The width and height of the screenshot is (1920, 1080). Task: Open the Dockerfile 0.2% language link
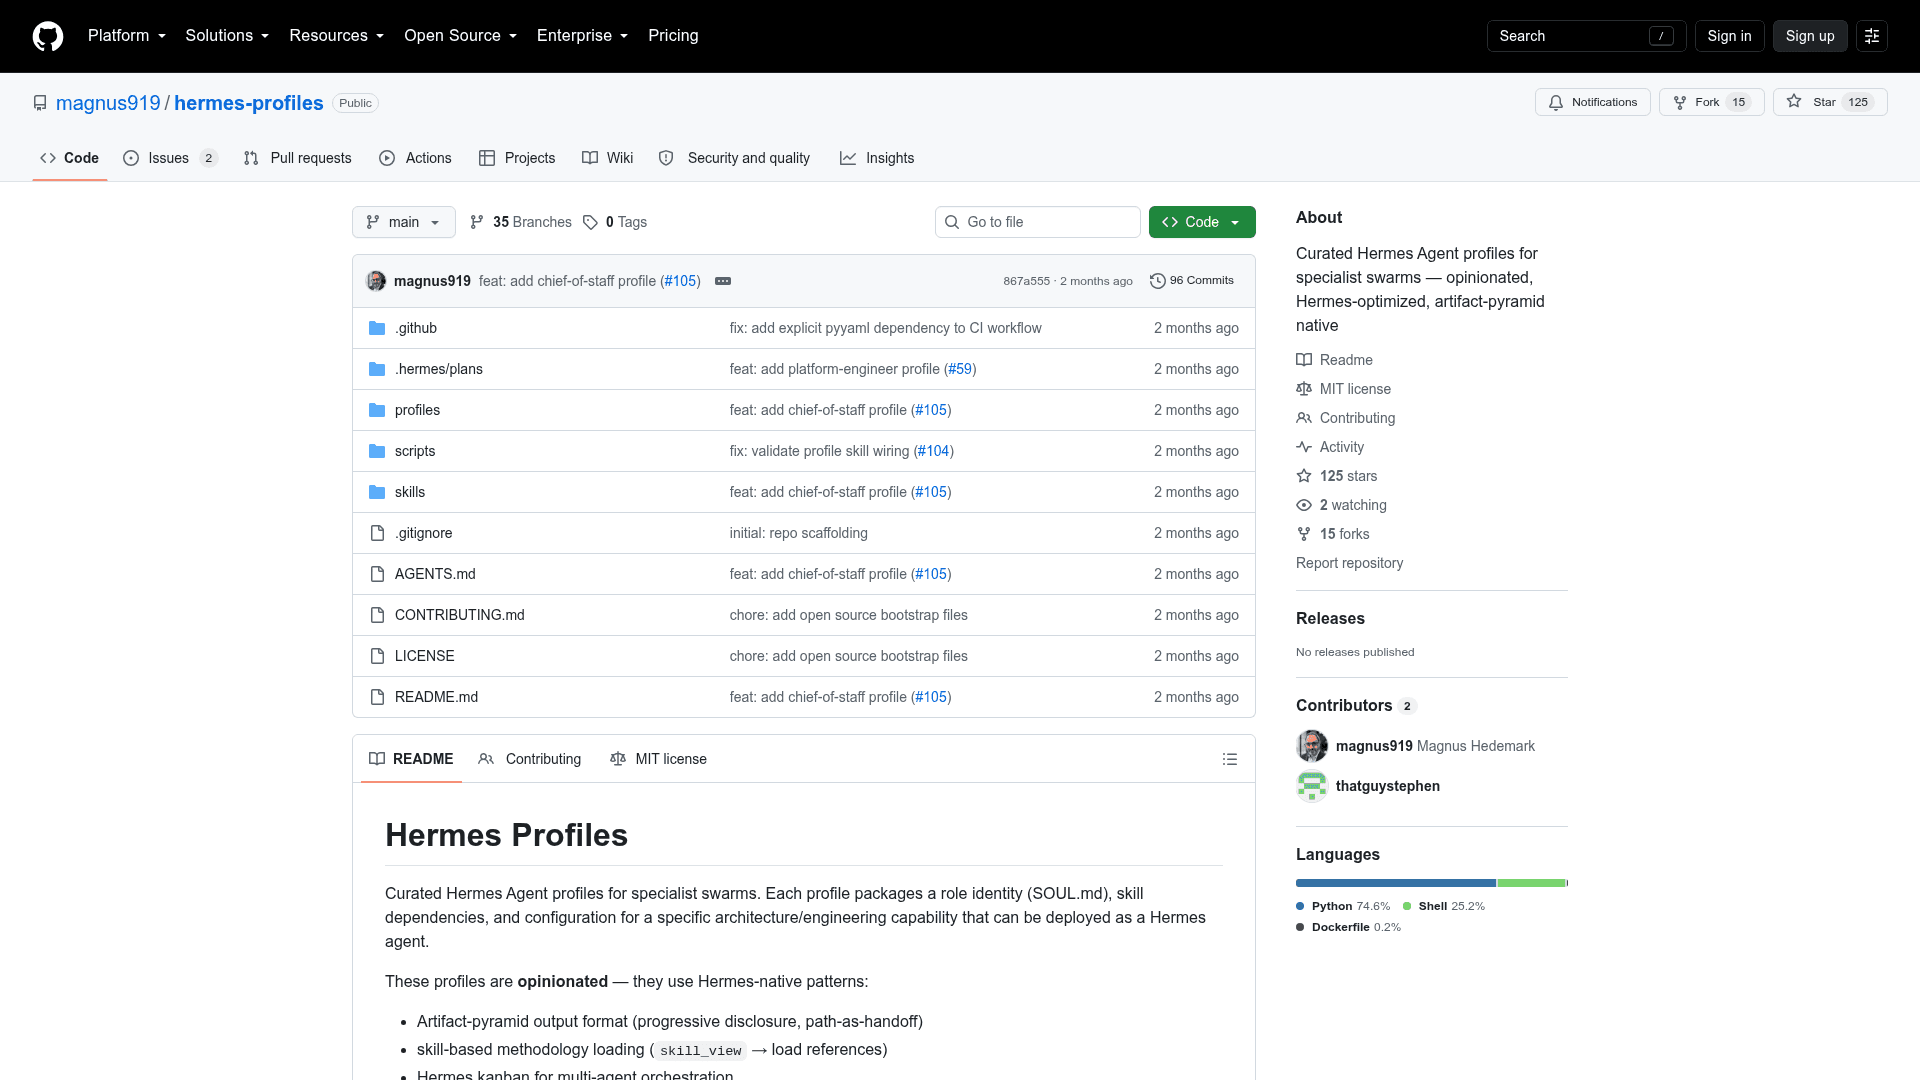(x=1348, y=927)
